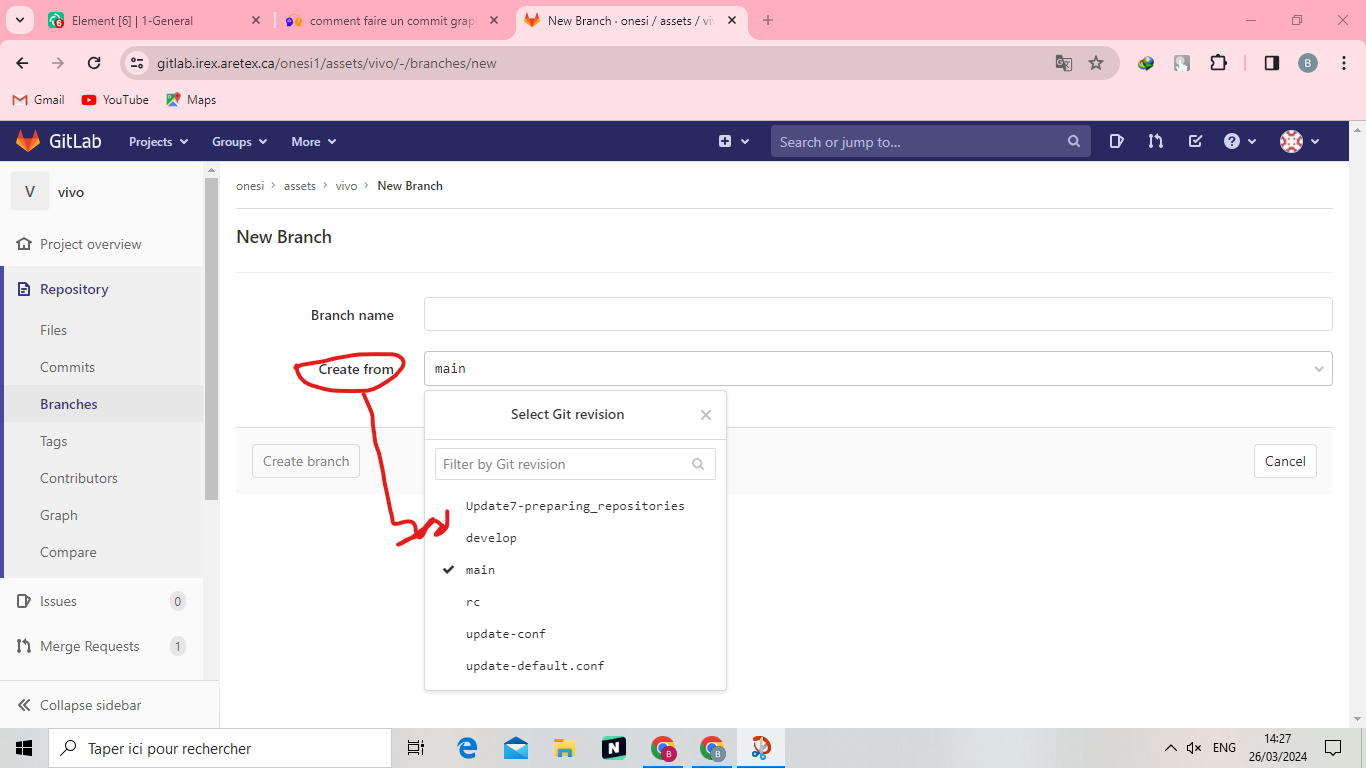Bookmark this page with the star icon

pyautogui.click(x=1096, y=63)
